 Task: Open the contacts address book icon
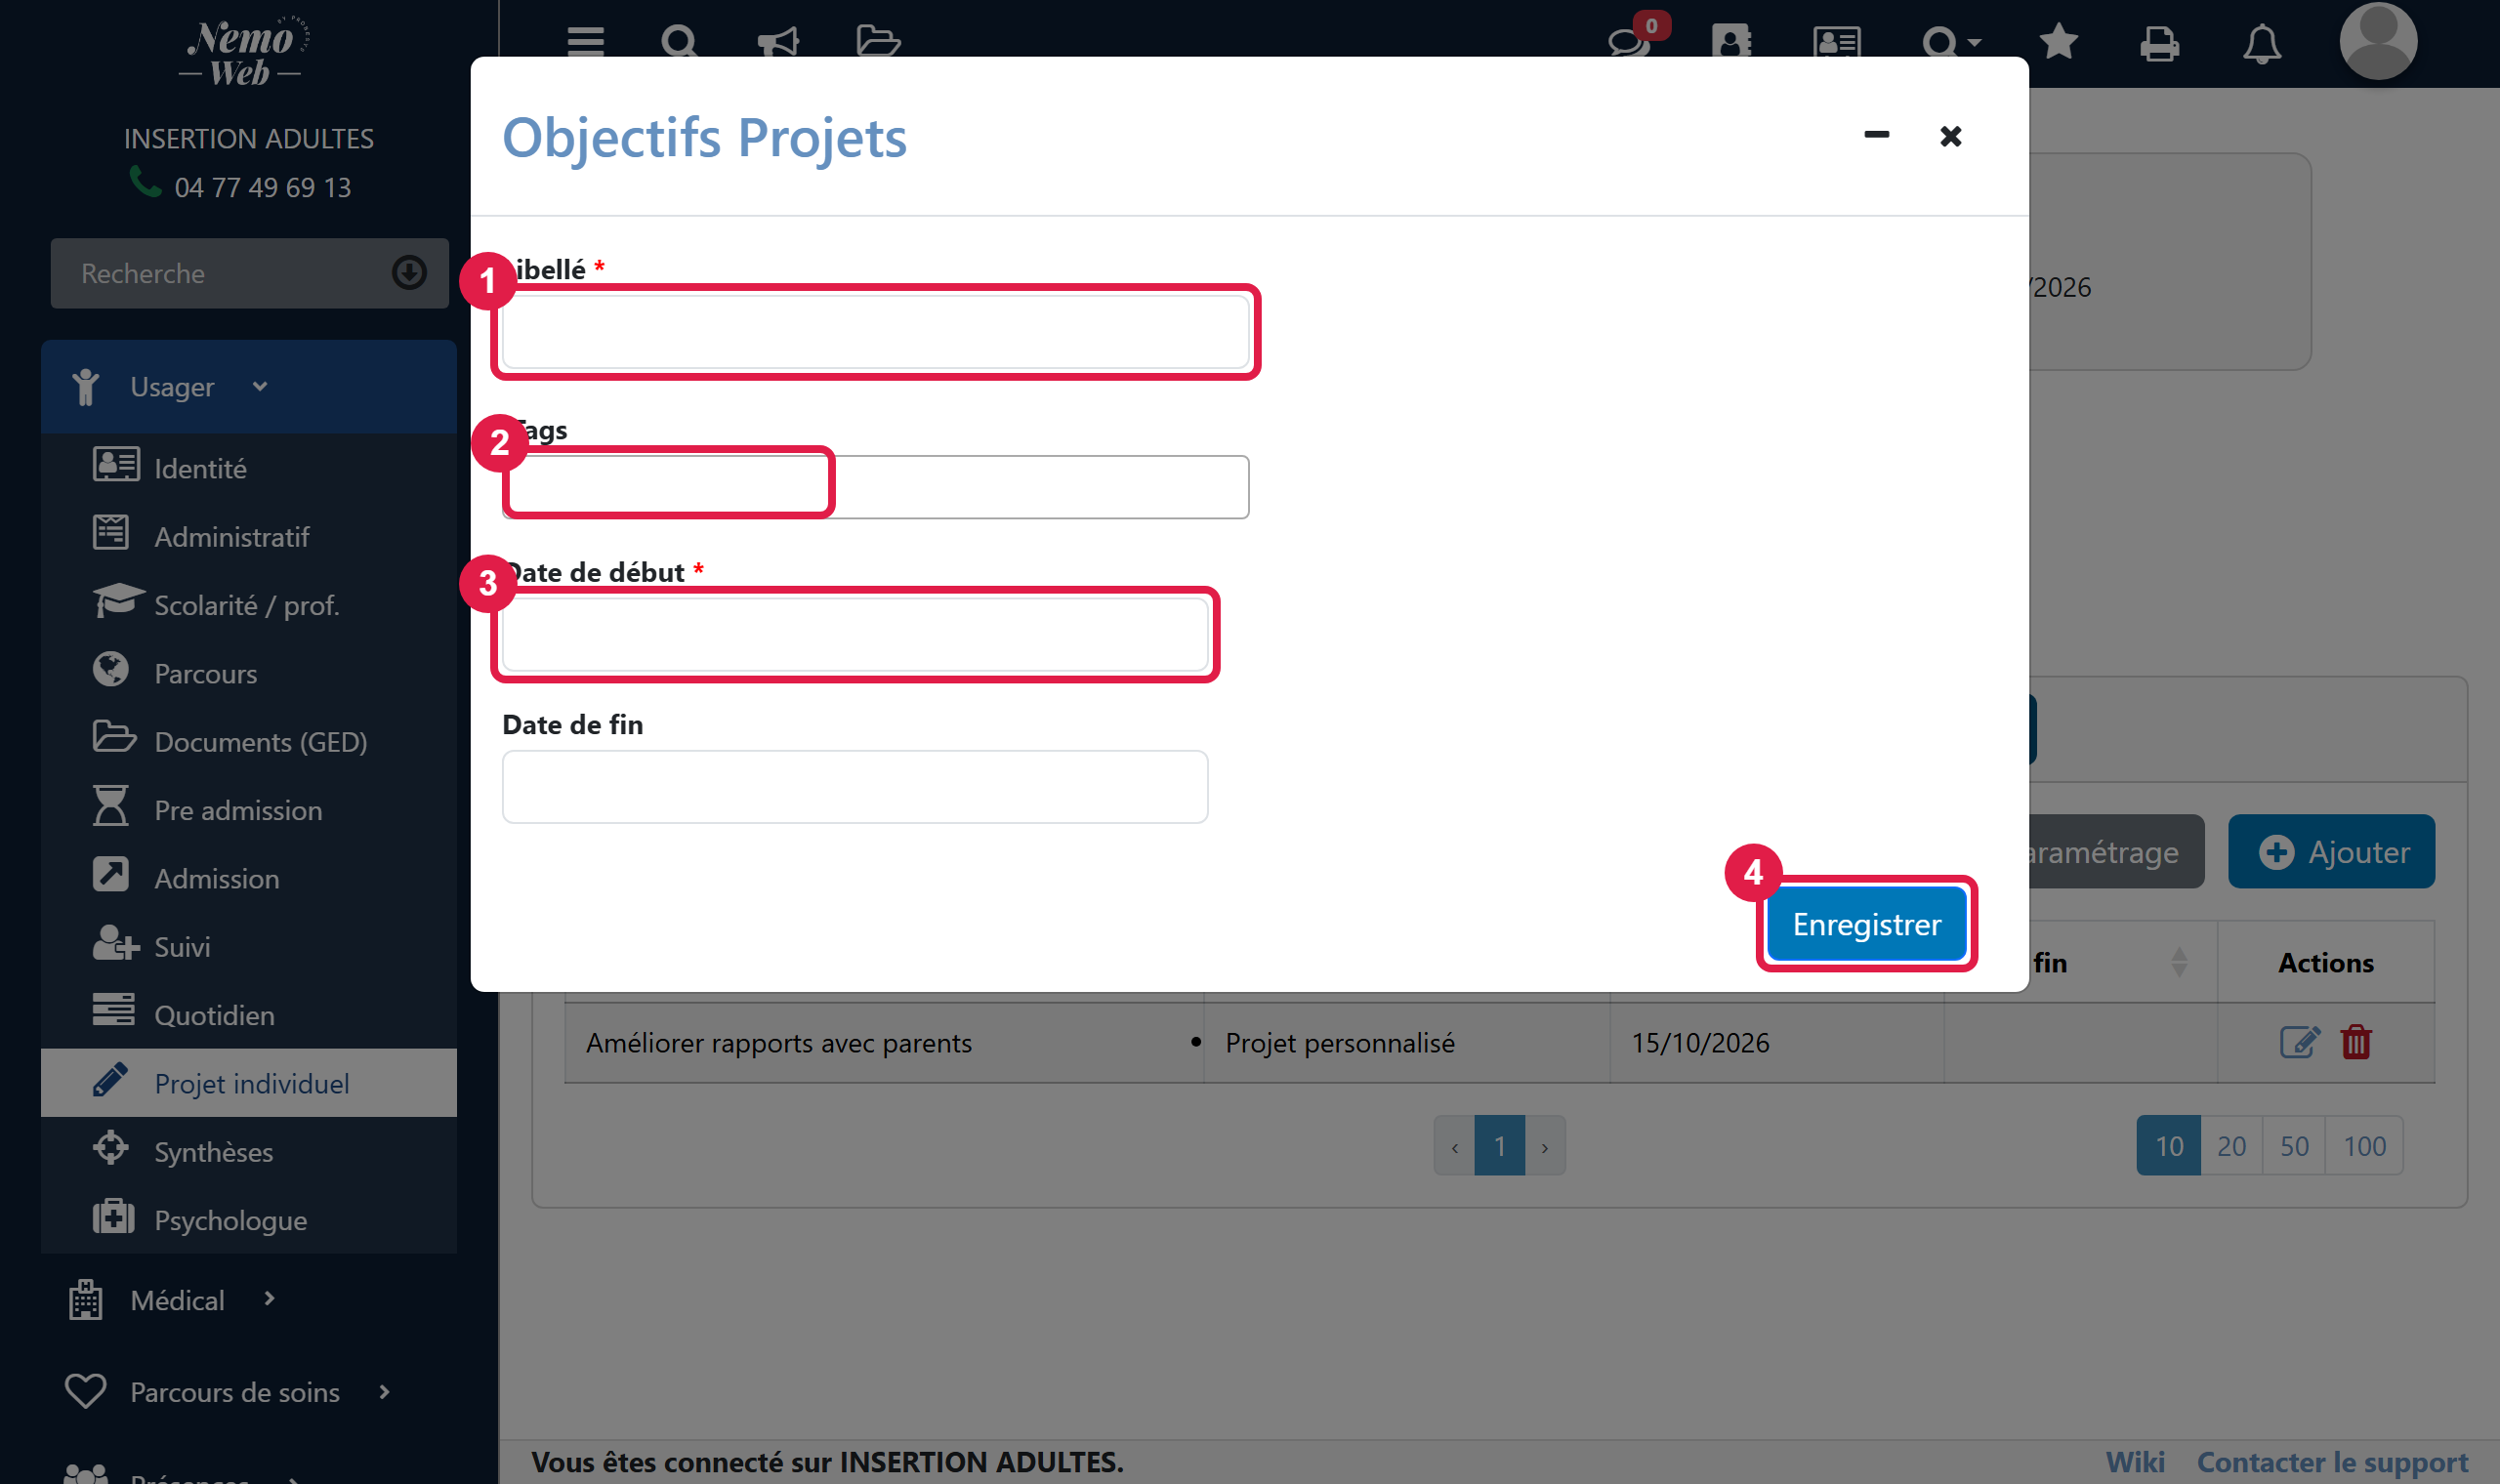click(x=1732, y=42)
